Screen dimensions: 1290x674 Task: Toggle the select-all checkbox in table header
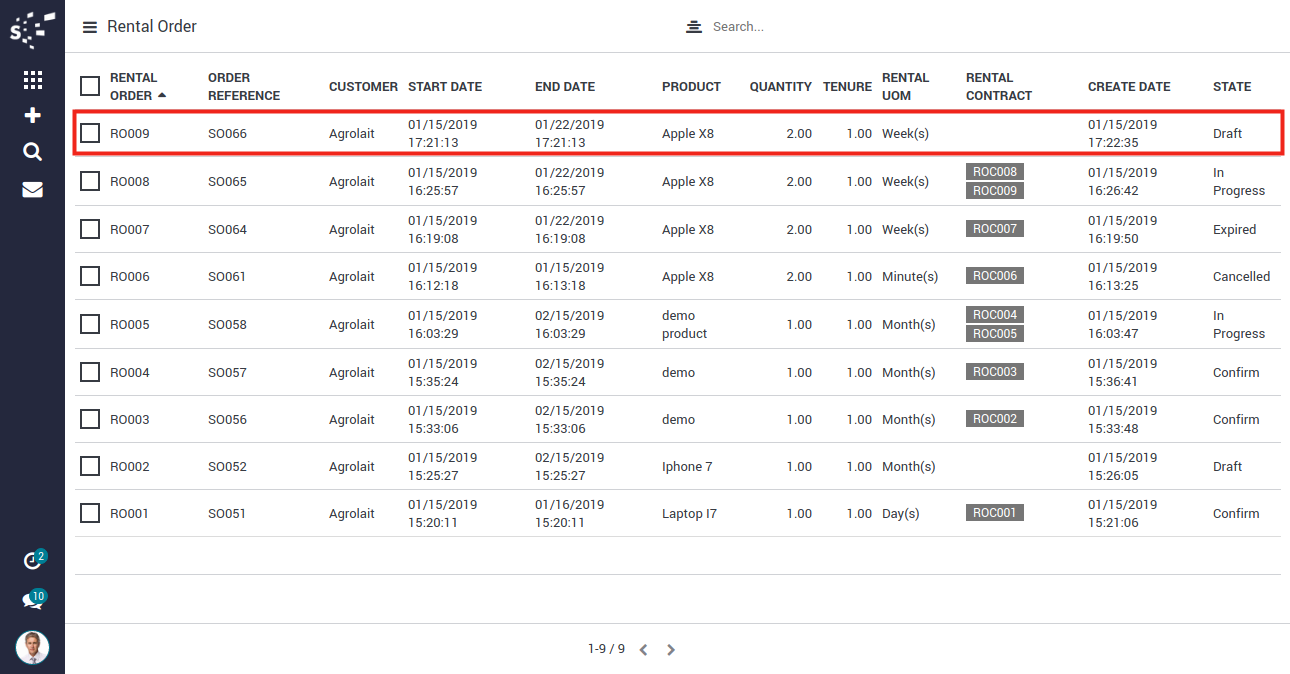(90, 87)
